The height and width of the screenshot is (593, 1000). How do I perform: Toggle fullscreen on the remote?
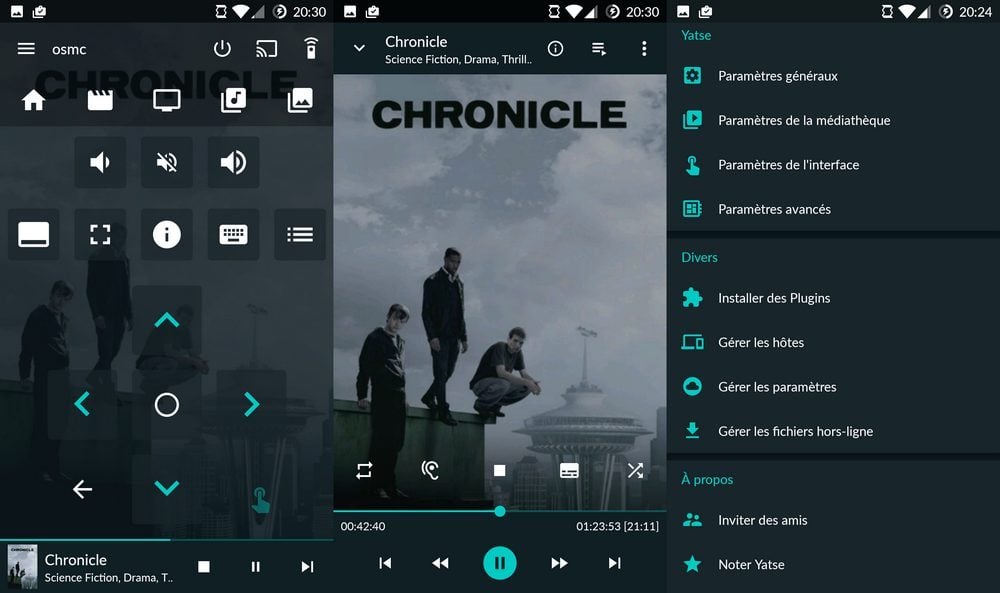100,234
